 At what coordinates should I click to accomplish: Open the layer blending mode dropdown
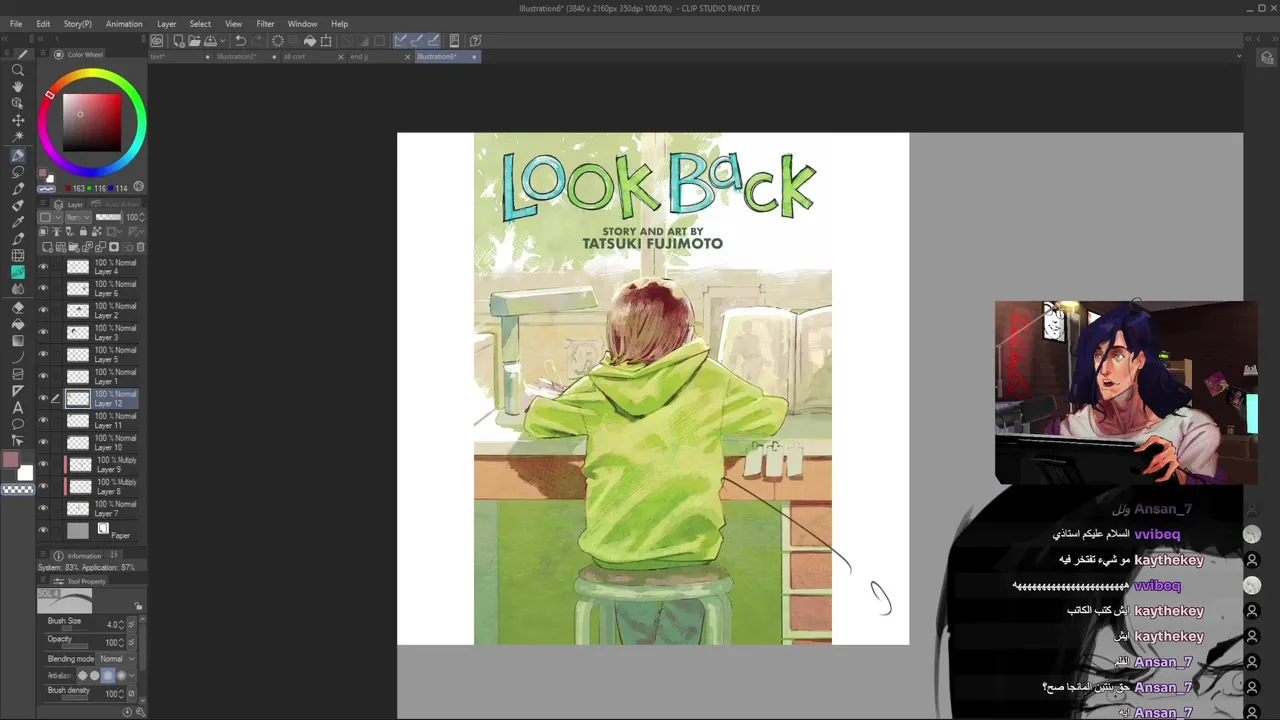[x=78, y=217]
